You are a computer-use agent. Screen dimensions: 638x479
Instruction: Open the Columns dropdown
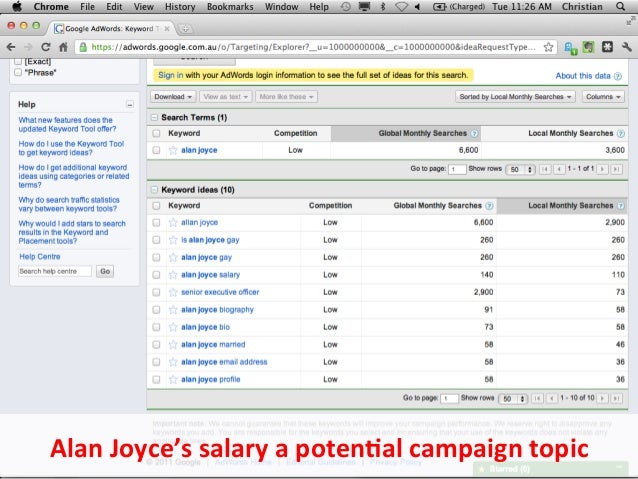click(603, 97)
